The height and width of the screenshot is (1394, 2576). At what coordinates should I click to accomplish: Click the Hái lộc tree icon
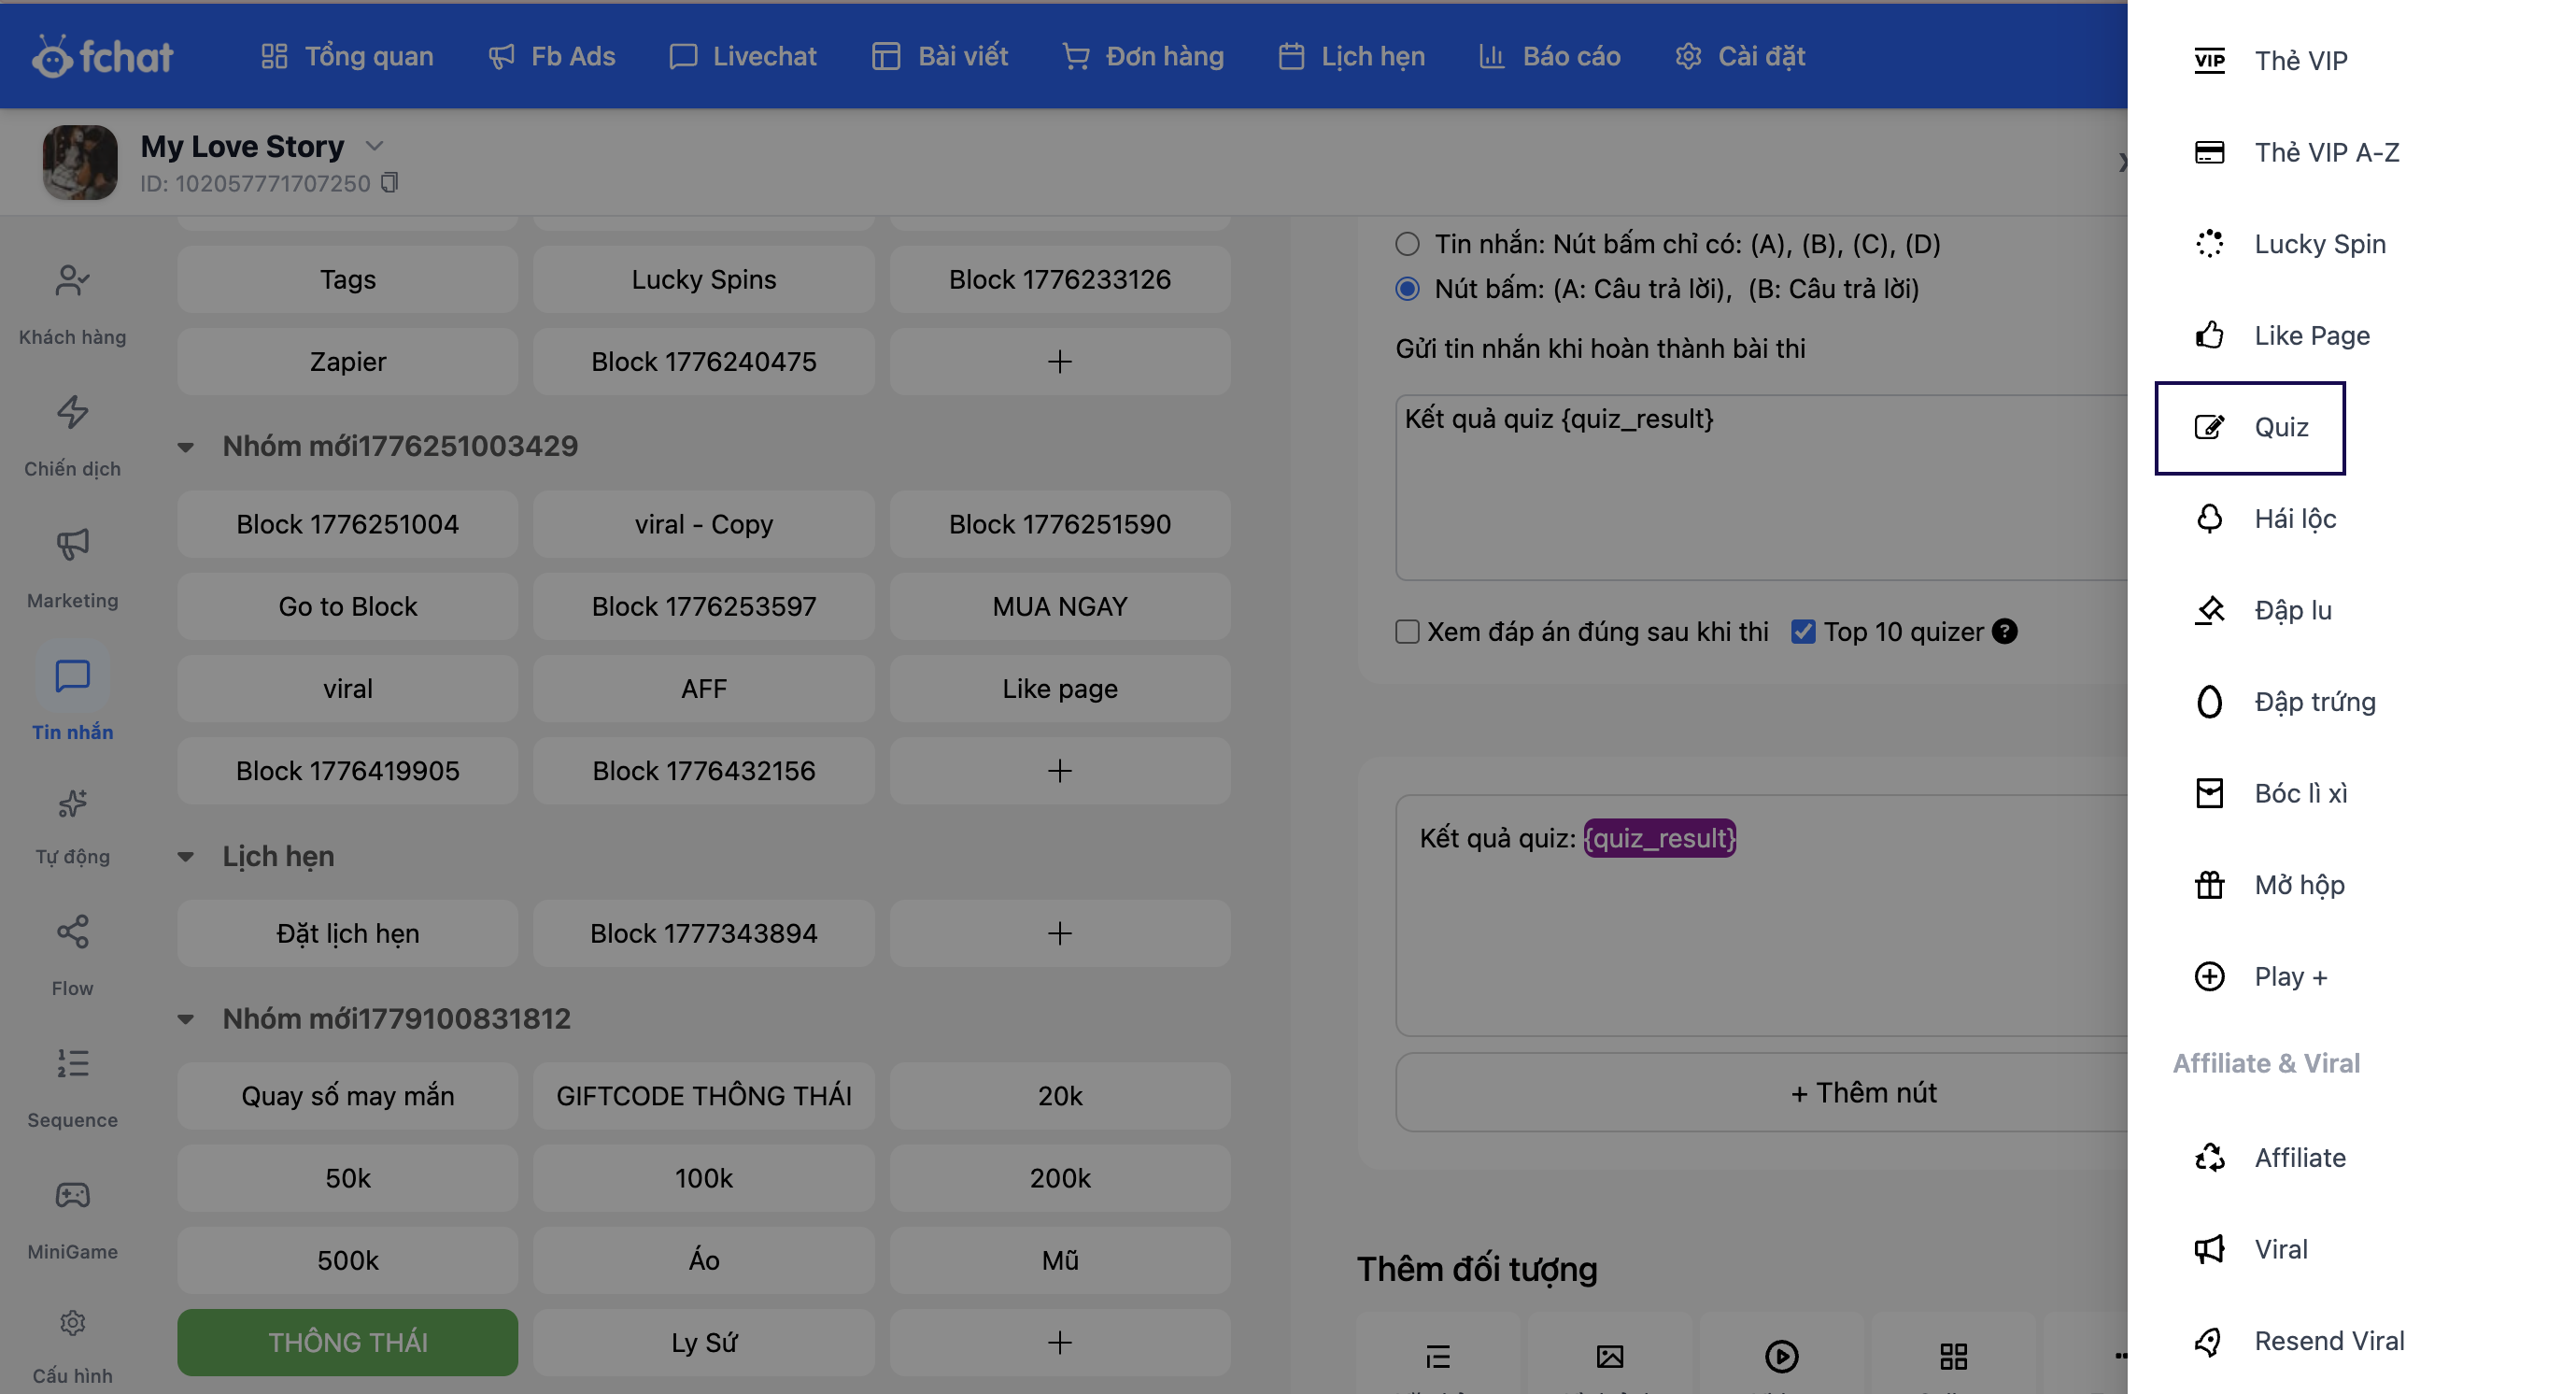(x=2209, y=518)
